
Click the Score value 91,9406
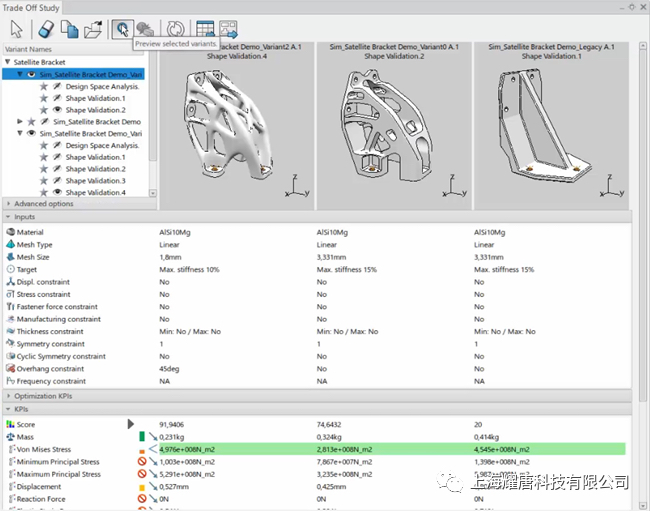point(172,424)
